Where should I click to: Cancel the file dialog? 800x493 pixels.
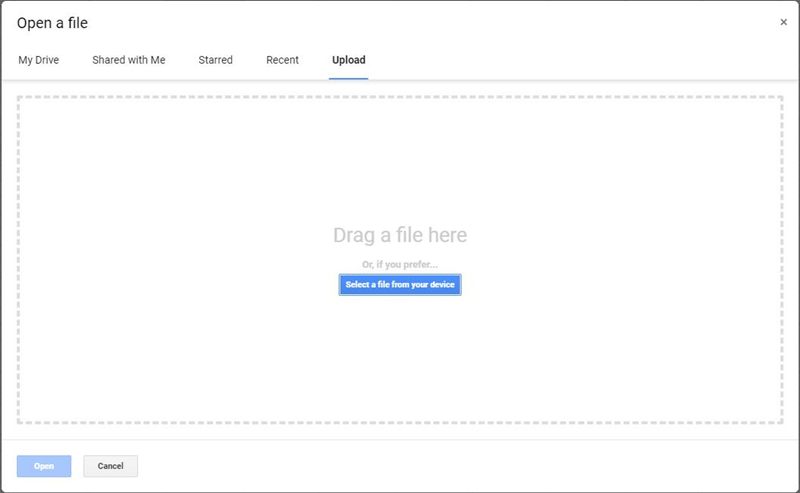tap(111, 466)
